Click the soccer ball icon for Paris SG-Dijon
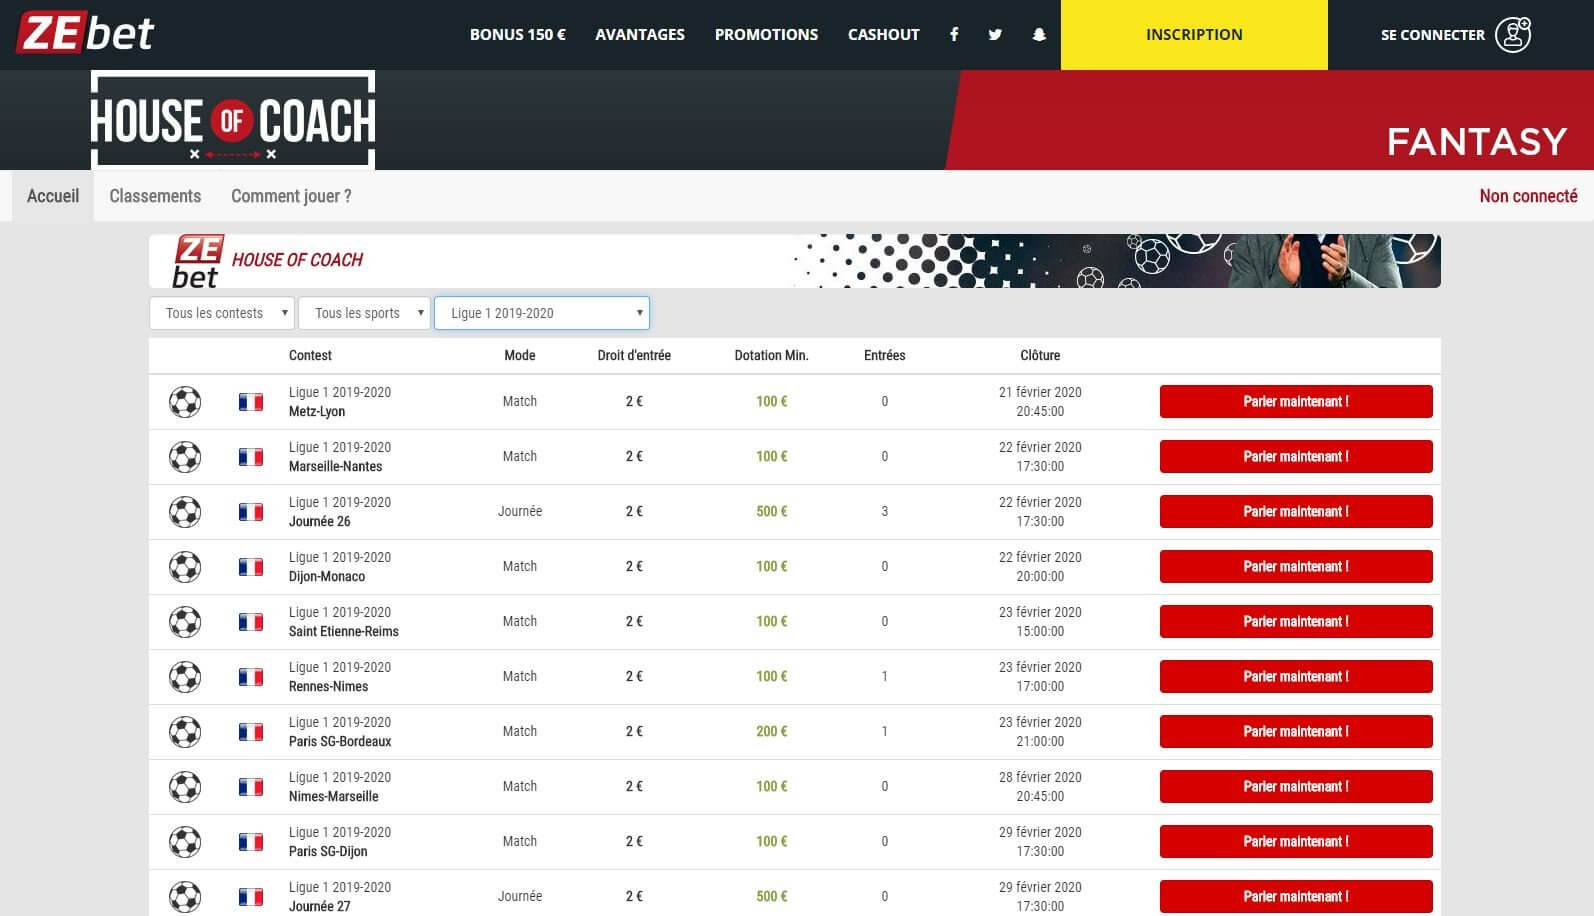 pyautogui.click(x=185, y=842)
